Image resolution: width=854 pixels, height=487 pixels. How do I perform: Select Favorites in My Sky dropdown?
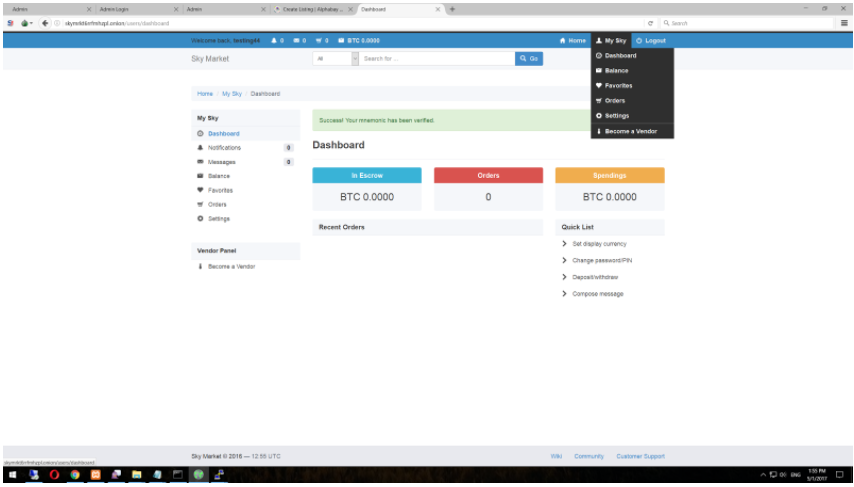pyautogui.click(x=632, y=86)
